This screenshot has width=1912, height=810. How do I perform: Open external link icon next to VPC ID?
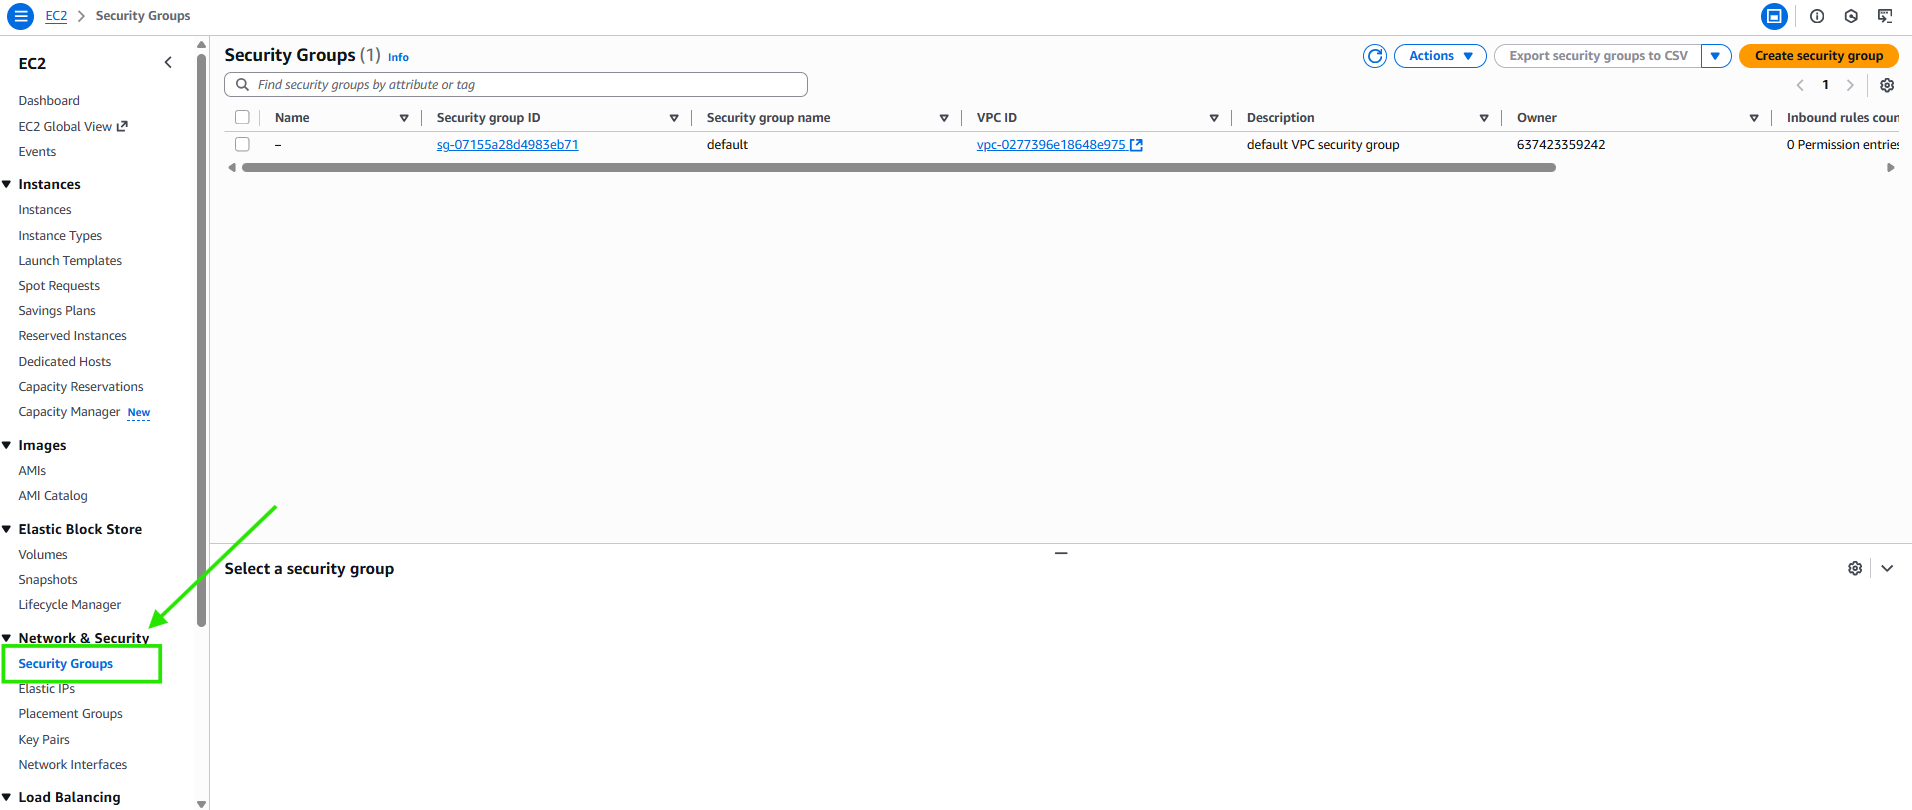[x=1136, y=145]
